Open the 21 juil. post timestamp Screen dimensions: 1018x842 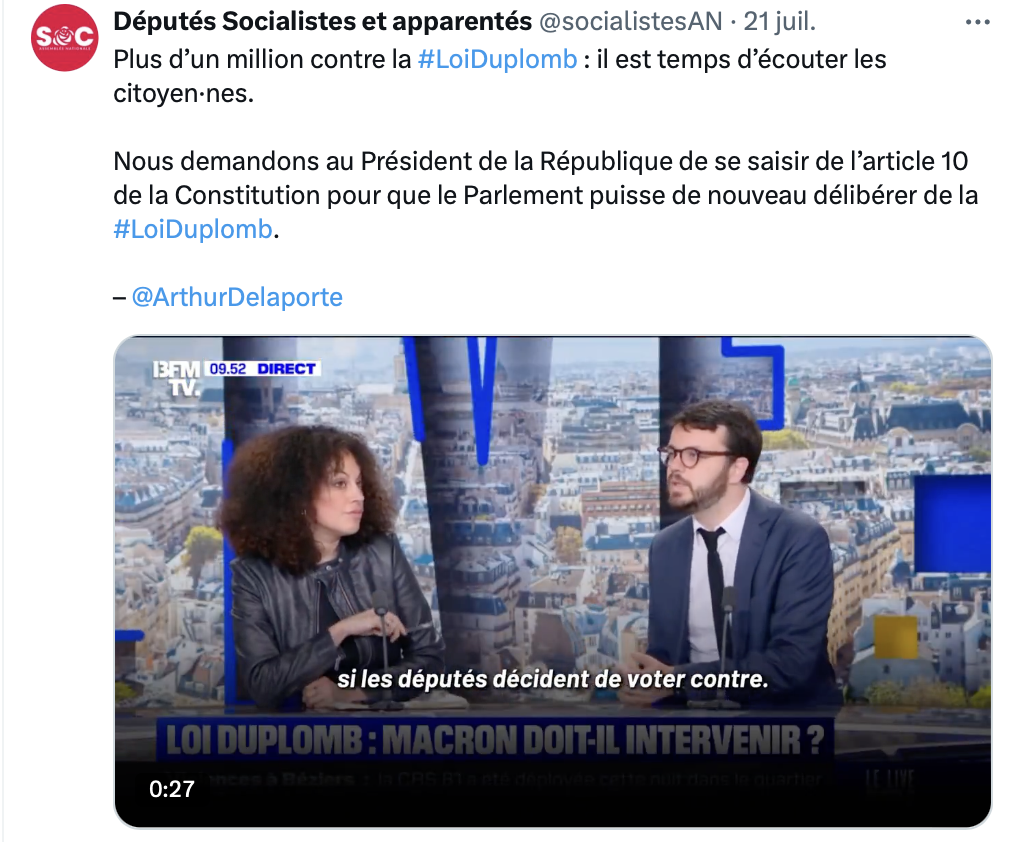tap(779, 21)
